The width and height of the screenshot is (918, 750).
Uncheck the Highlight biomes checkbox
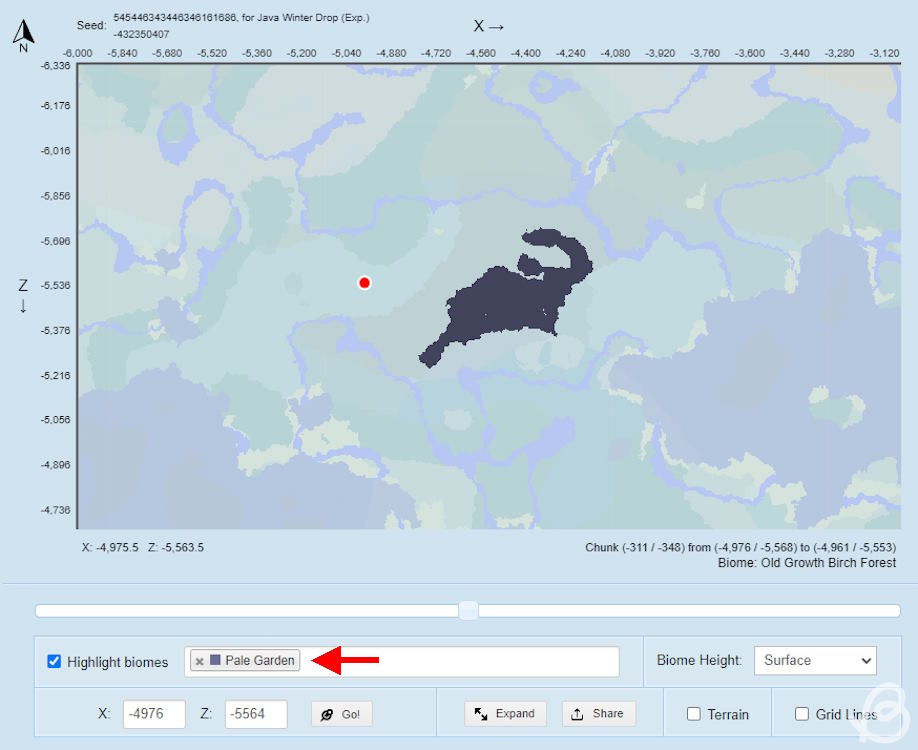(x=54, y=662)
